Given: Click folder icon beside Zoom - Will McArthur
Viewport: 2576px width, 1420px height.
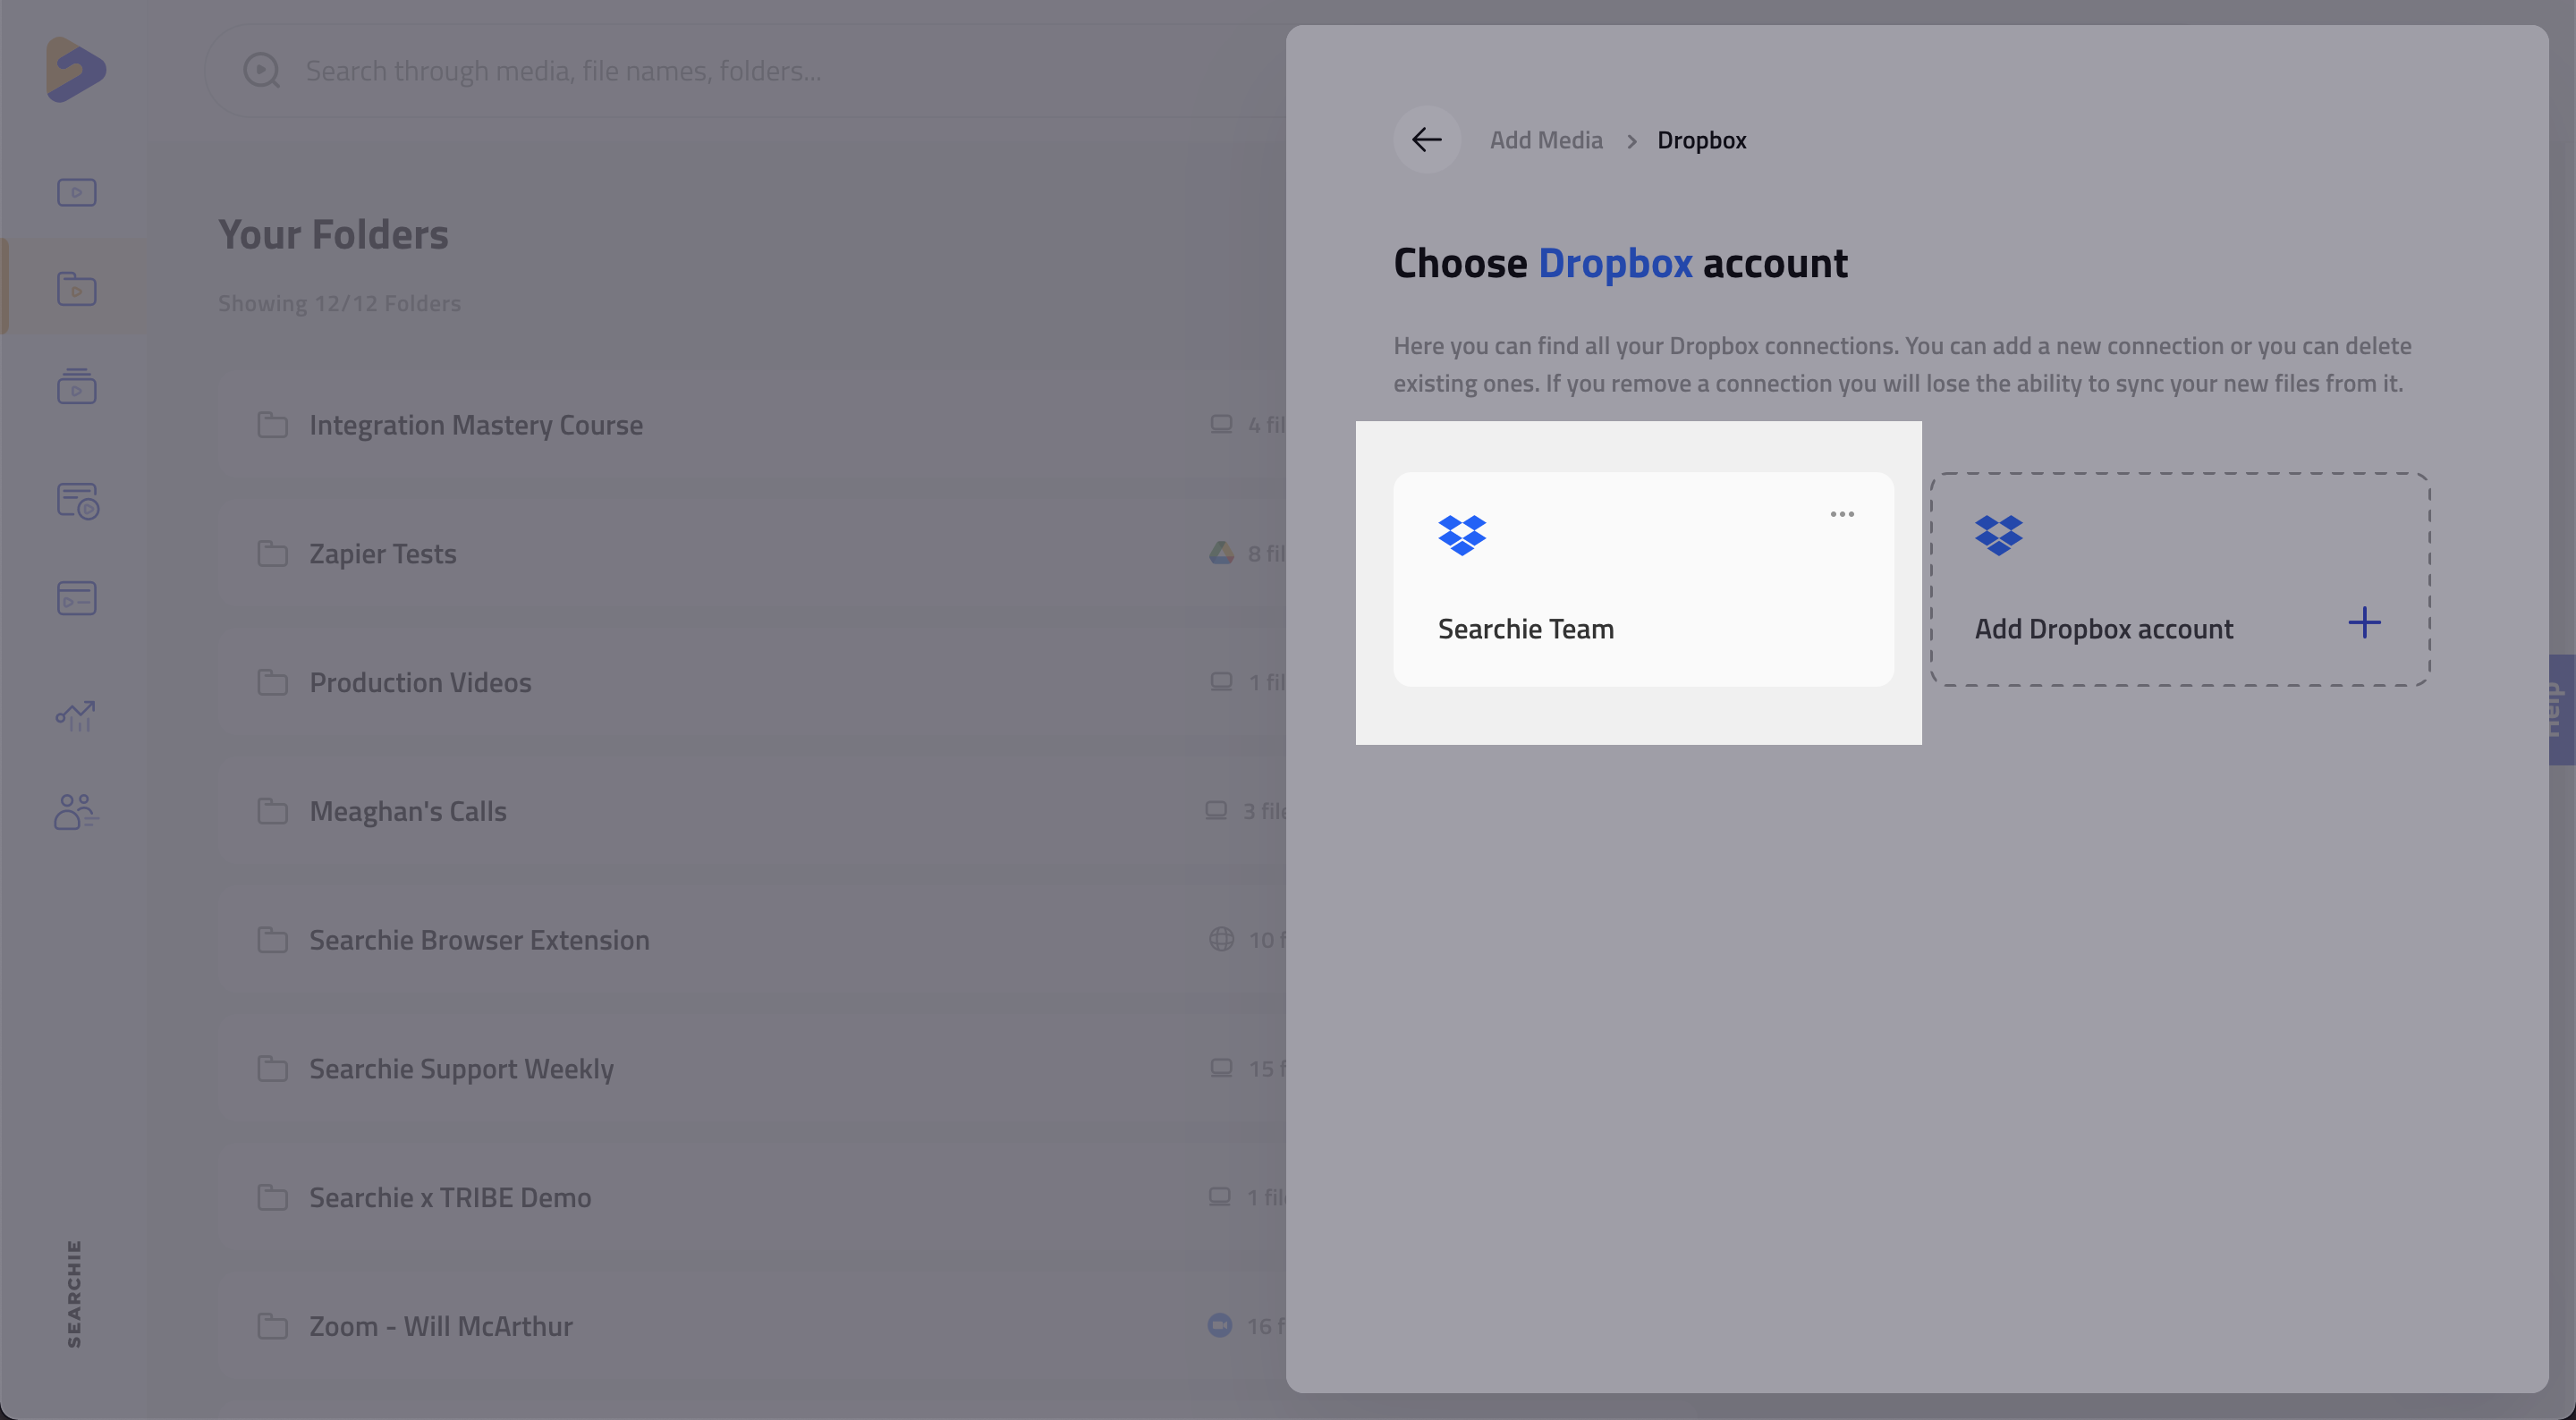Looking at the screenshot, I should coord(272,1326).
